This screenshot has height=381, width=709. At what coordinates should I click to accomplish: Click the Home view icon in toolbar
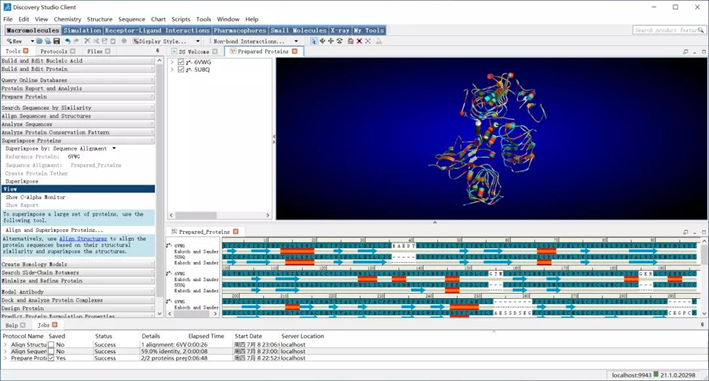350,41
